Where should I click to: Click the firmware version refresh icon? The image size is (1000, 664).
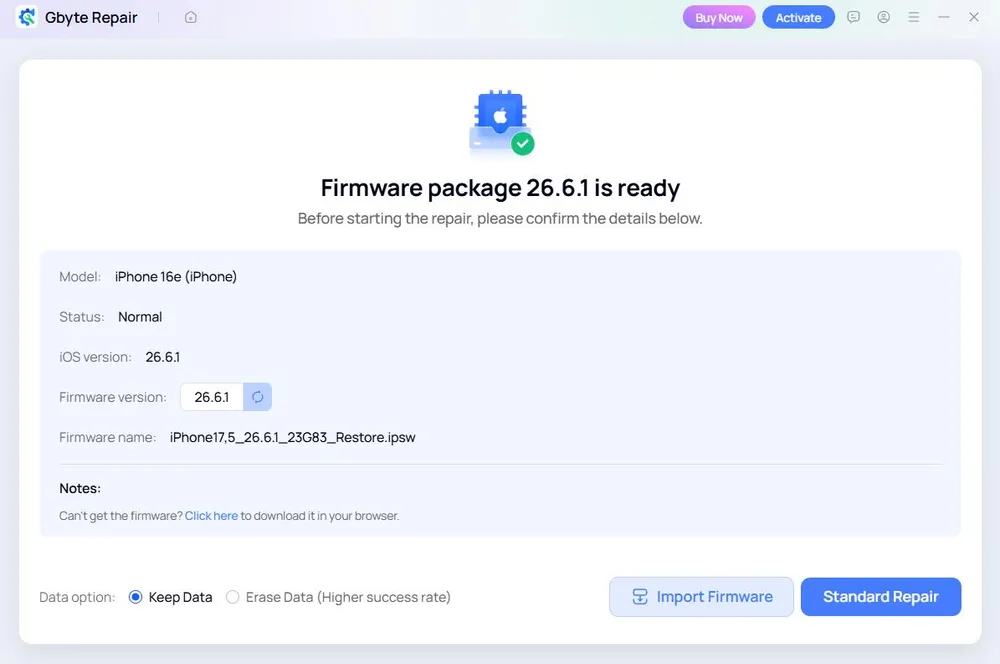(x=258, y=397)
